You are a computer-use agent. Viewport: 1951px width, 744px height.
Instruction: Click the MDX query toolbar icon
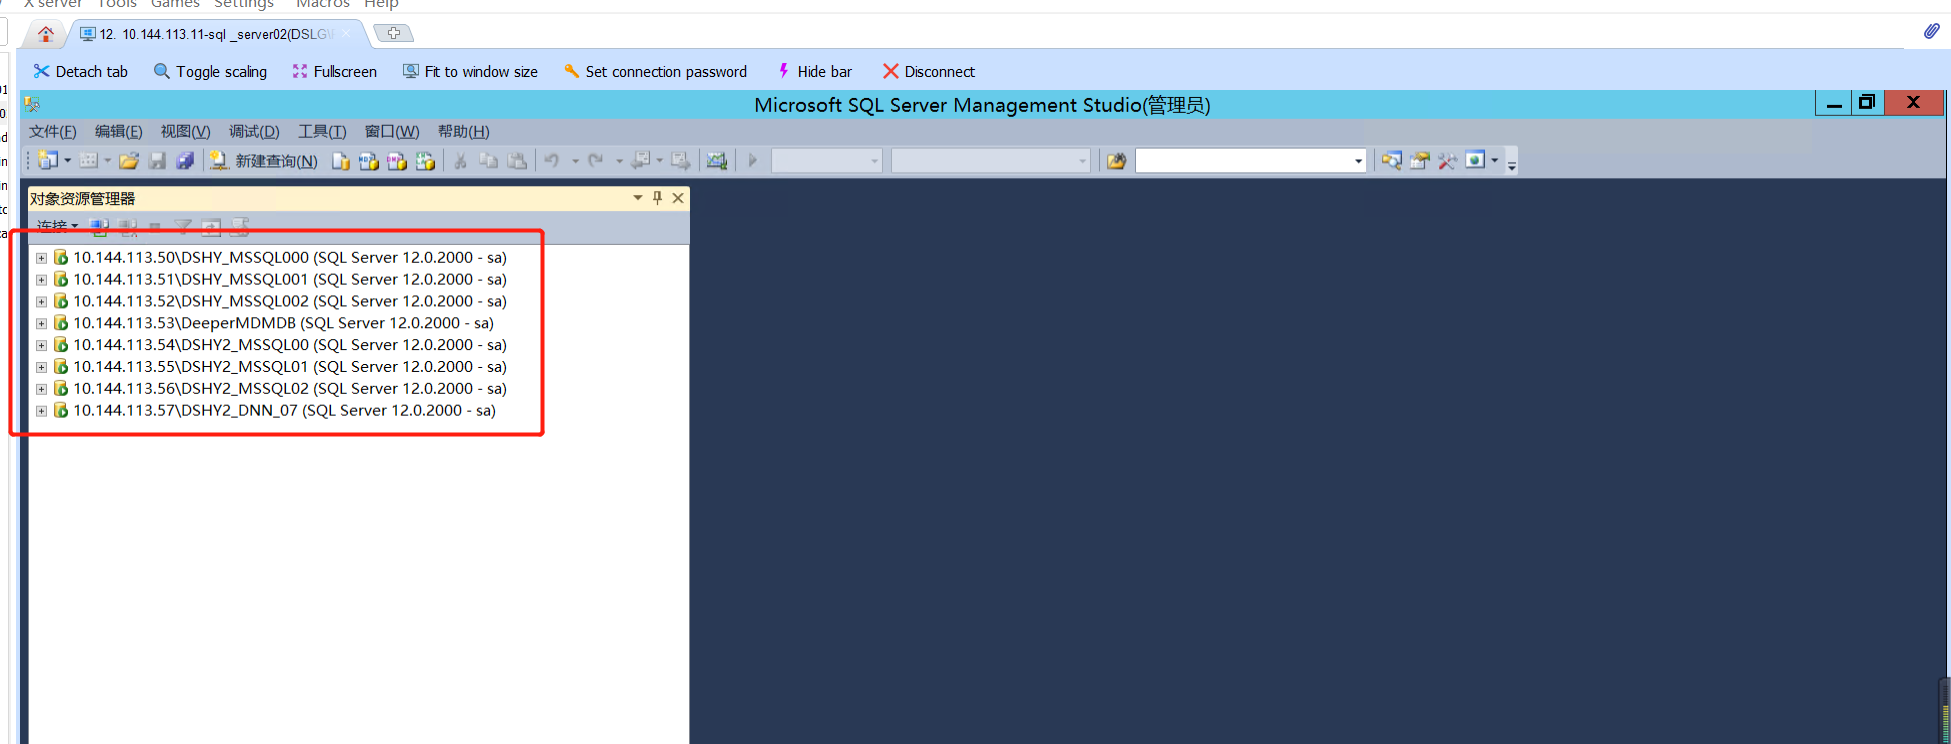click(x=369, y=161)
